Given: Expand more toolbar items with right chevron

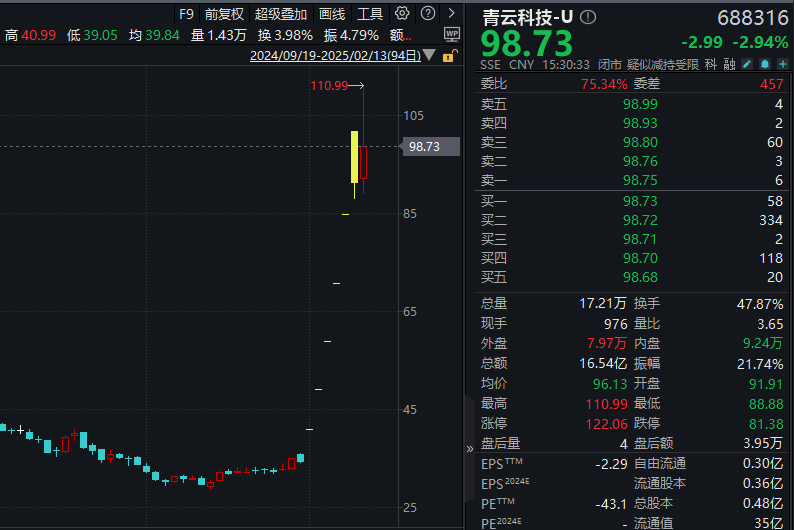Looking at the screenshot, I should (x=452, y=13).
